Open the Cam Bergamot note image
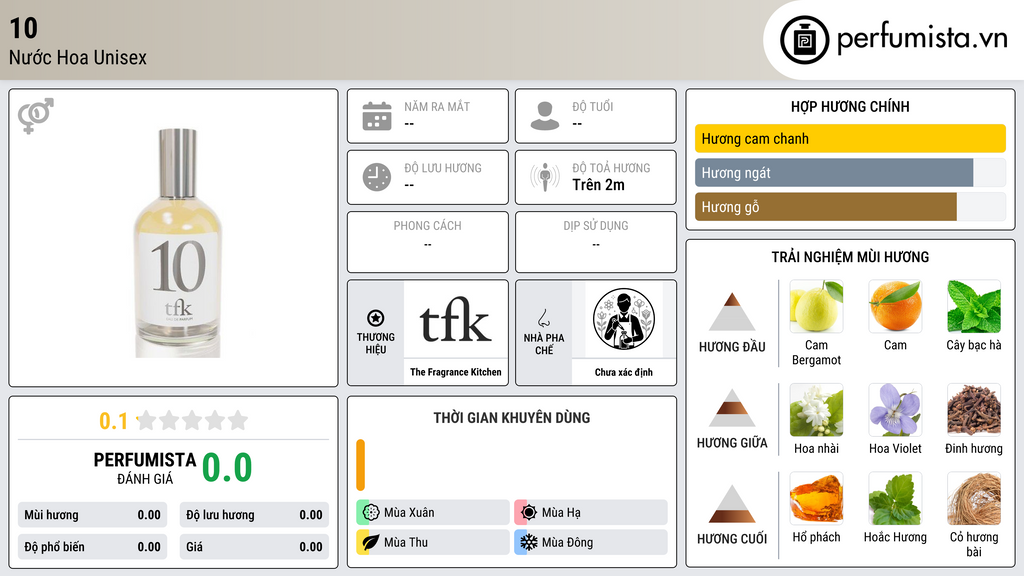Image resolution: width=1024 pixels, height=576 pixels. [816, 306]
